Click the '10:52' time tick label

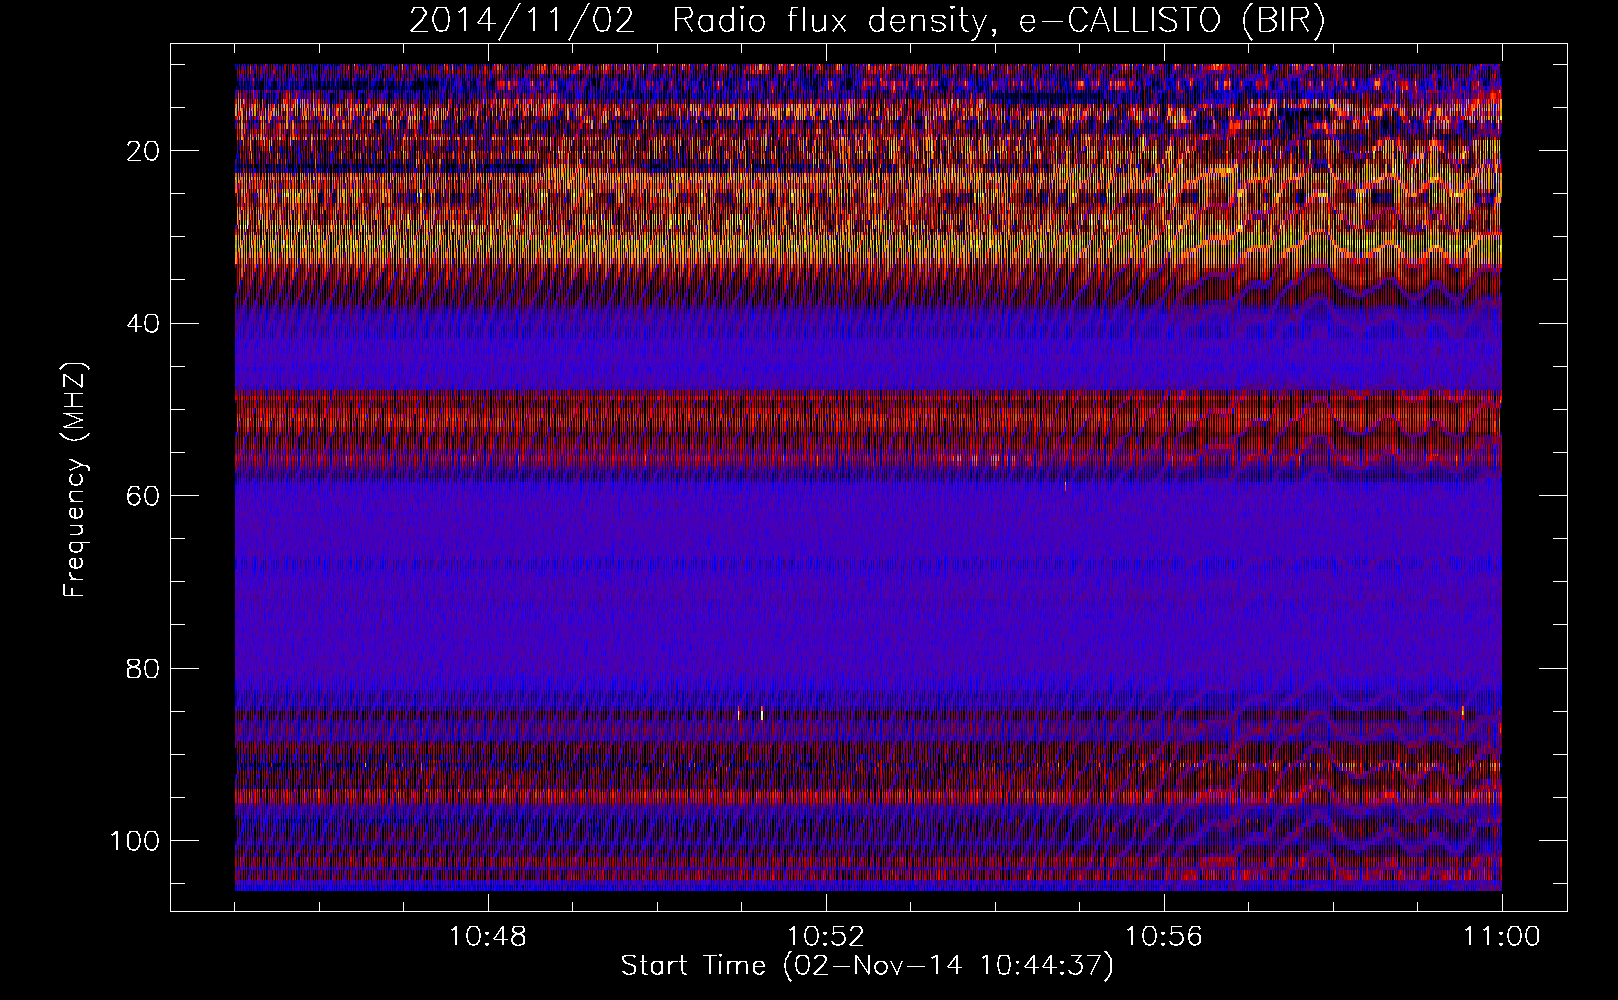click(x=826, y=937)
